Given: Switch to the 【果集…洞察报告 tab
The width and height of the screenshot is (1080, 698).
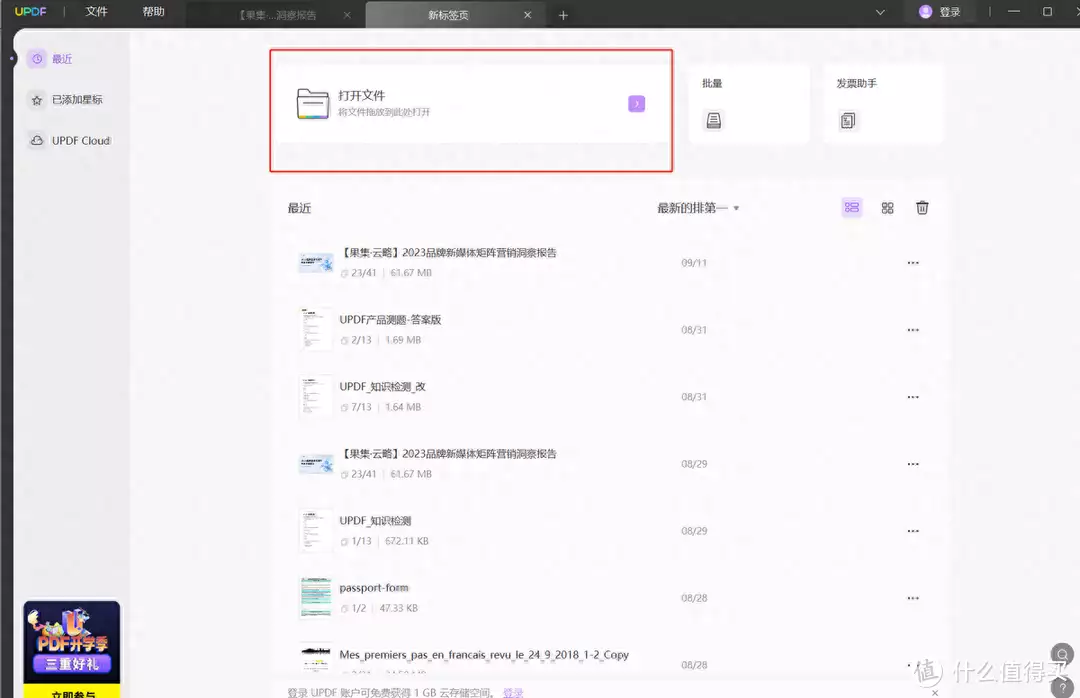Looking at the screenshot, I should click(x=277, y=15).
